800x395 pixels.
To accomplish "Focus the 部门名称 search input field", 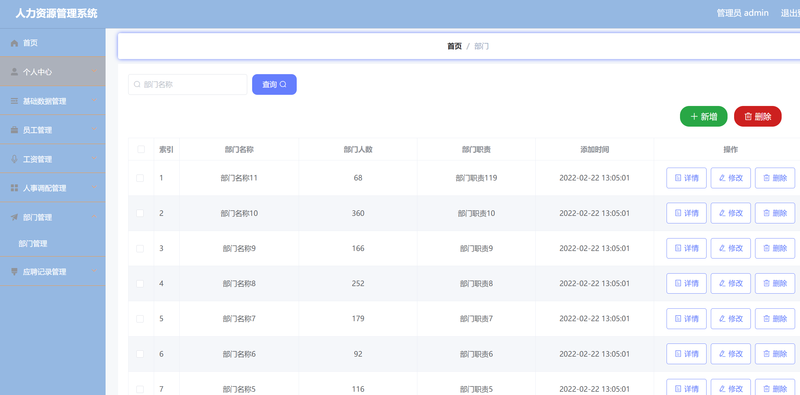I will (x=188, y=85).
